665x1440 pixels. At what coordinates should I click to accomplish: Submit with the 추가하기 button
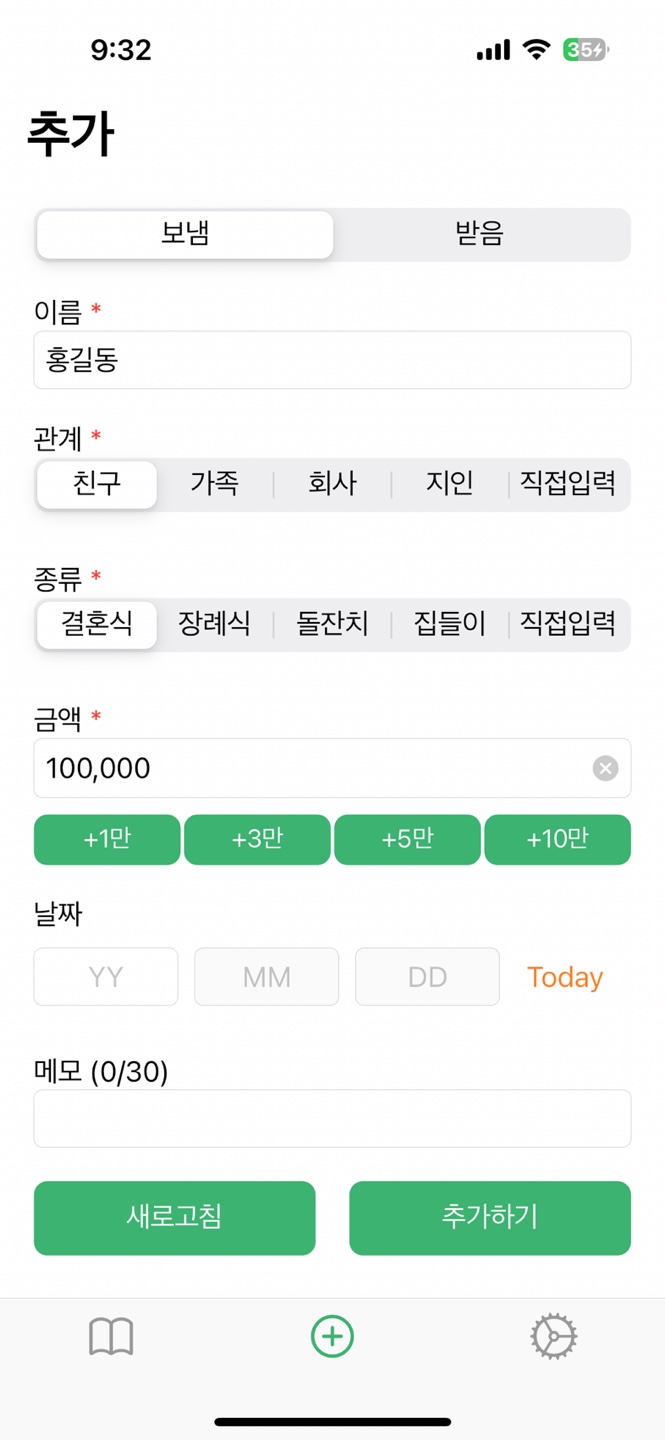pyautogui.click(x=490, y=1217)
